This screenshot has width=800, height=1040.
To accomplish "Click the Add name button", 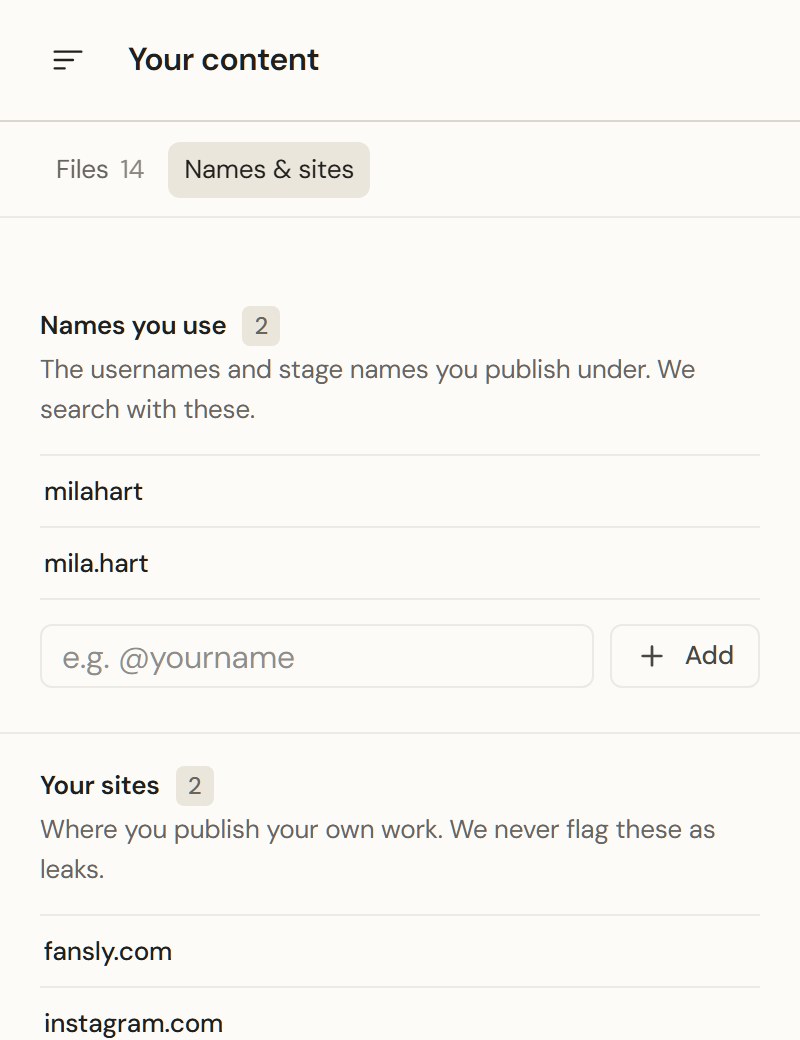I will tap(685, 656).
